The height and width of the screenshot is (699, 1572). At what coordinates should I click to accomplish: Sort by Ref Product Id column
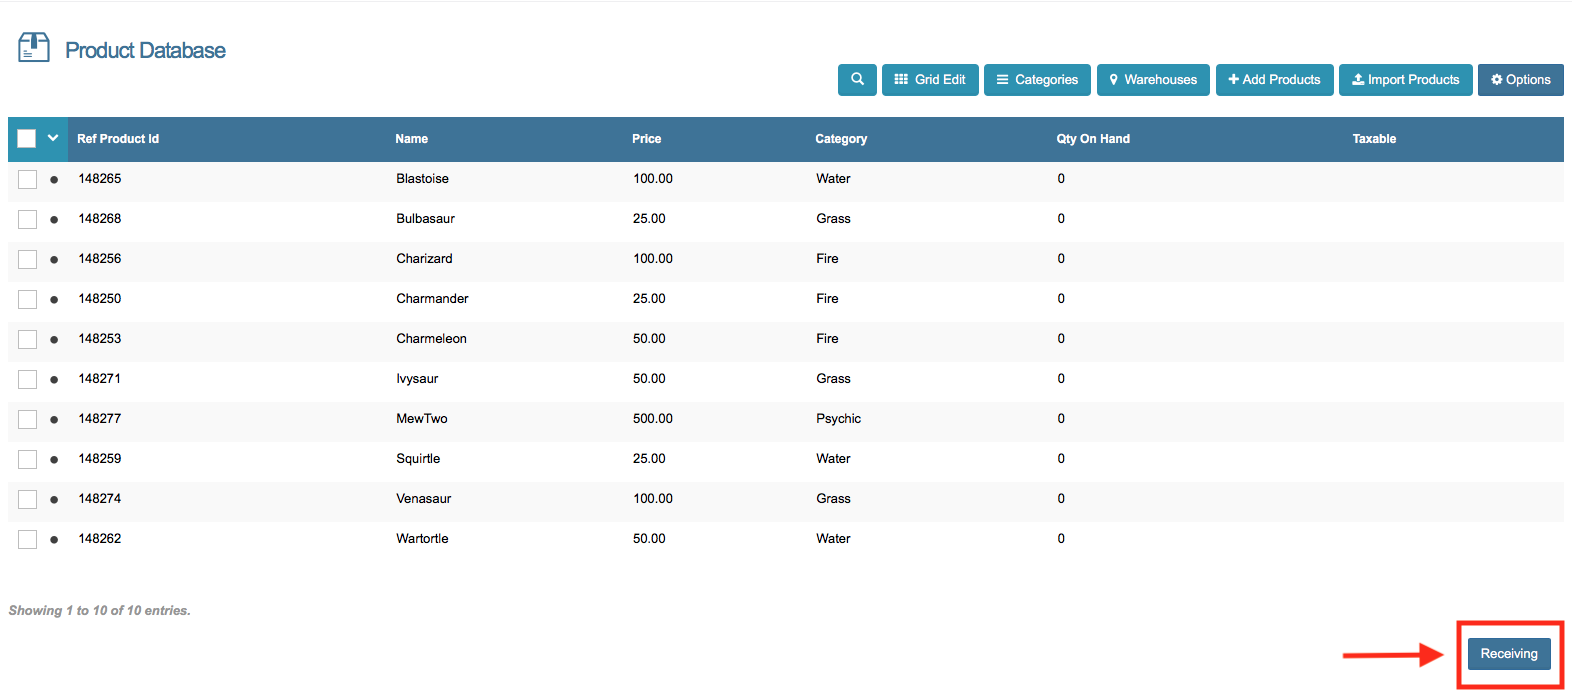tap(118, 139)
